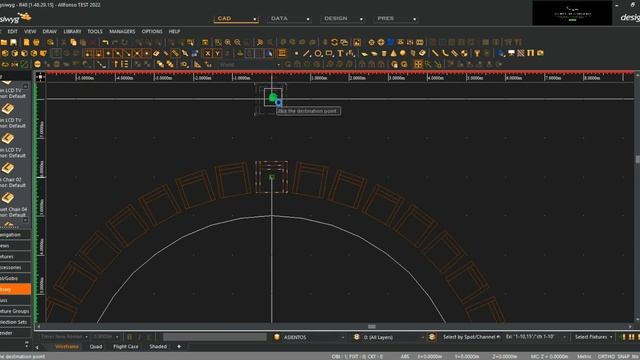Click the Zoom In magnifier icon
This screenshot has width=640, height=360.
click(x=228, y=42)
